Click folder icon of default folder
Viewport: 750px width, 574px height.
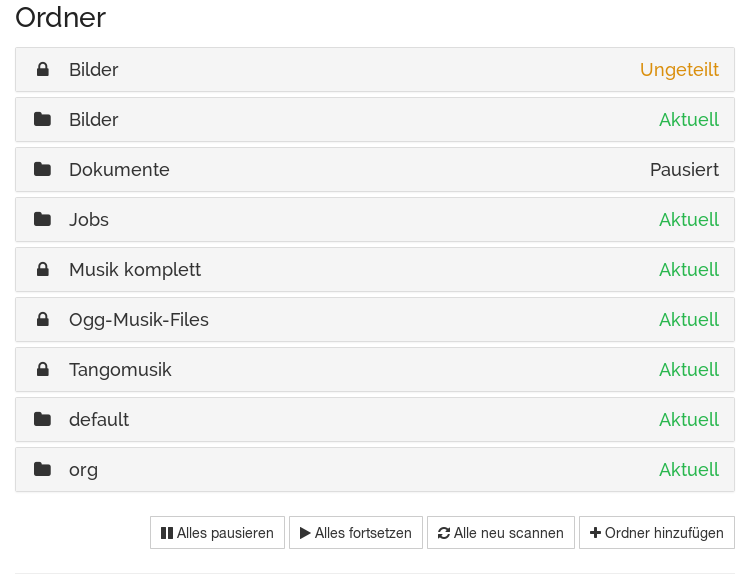click(43, 419)
